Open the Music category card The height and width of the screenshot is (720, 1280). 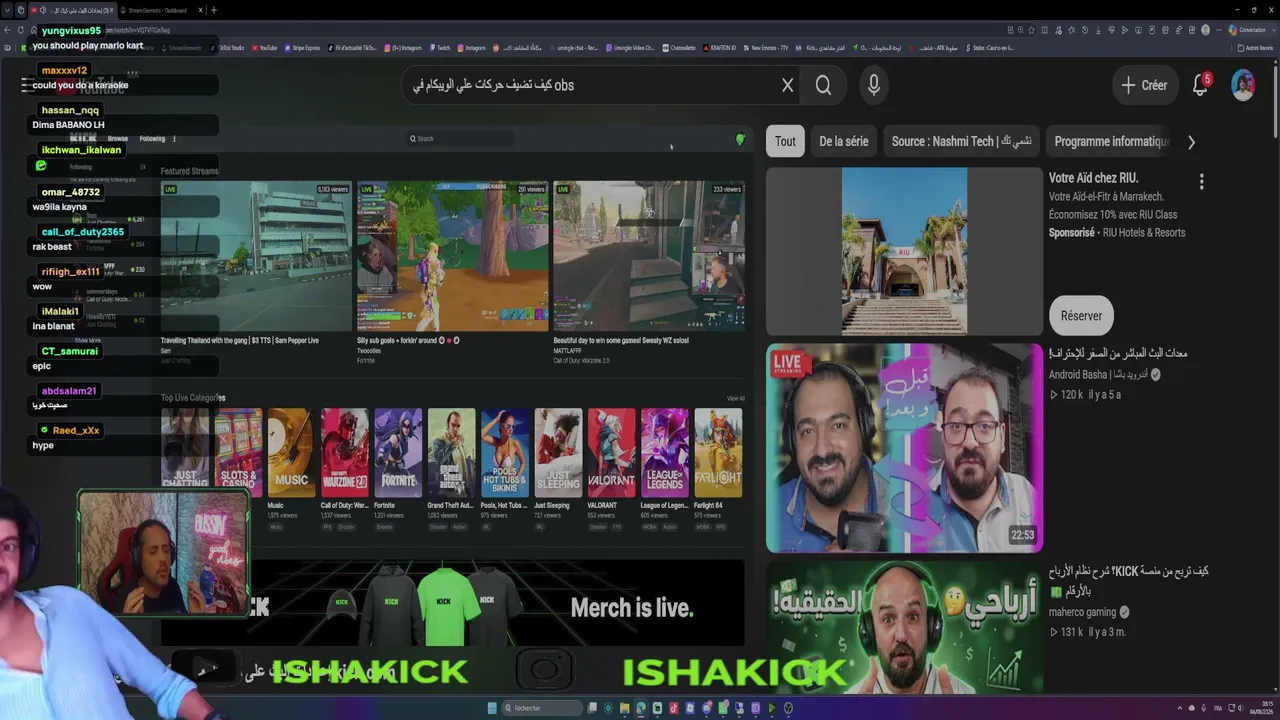[x=291, y=453]
